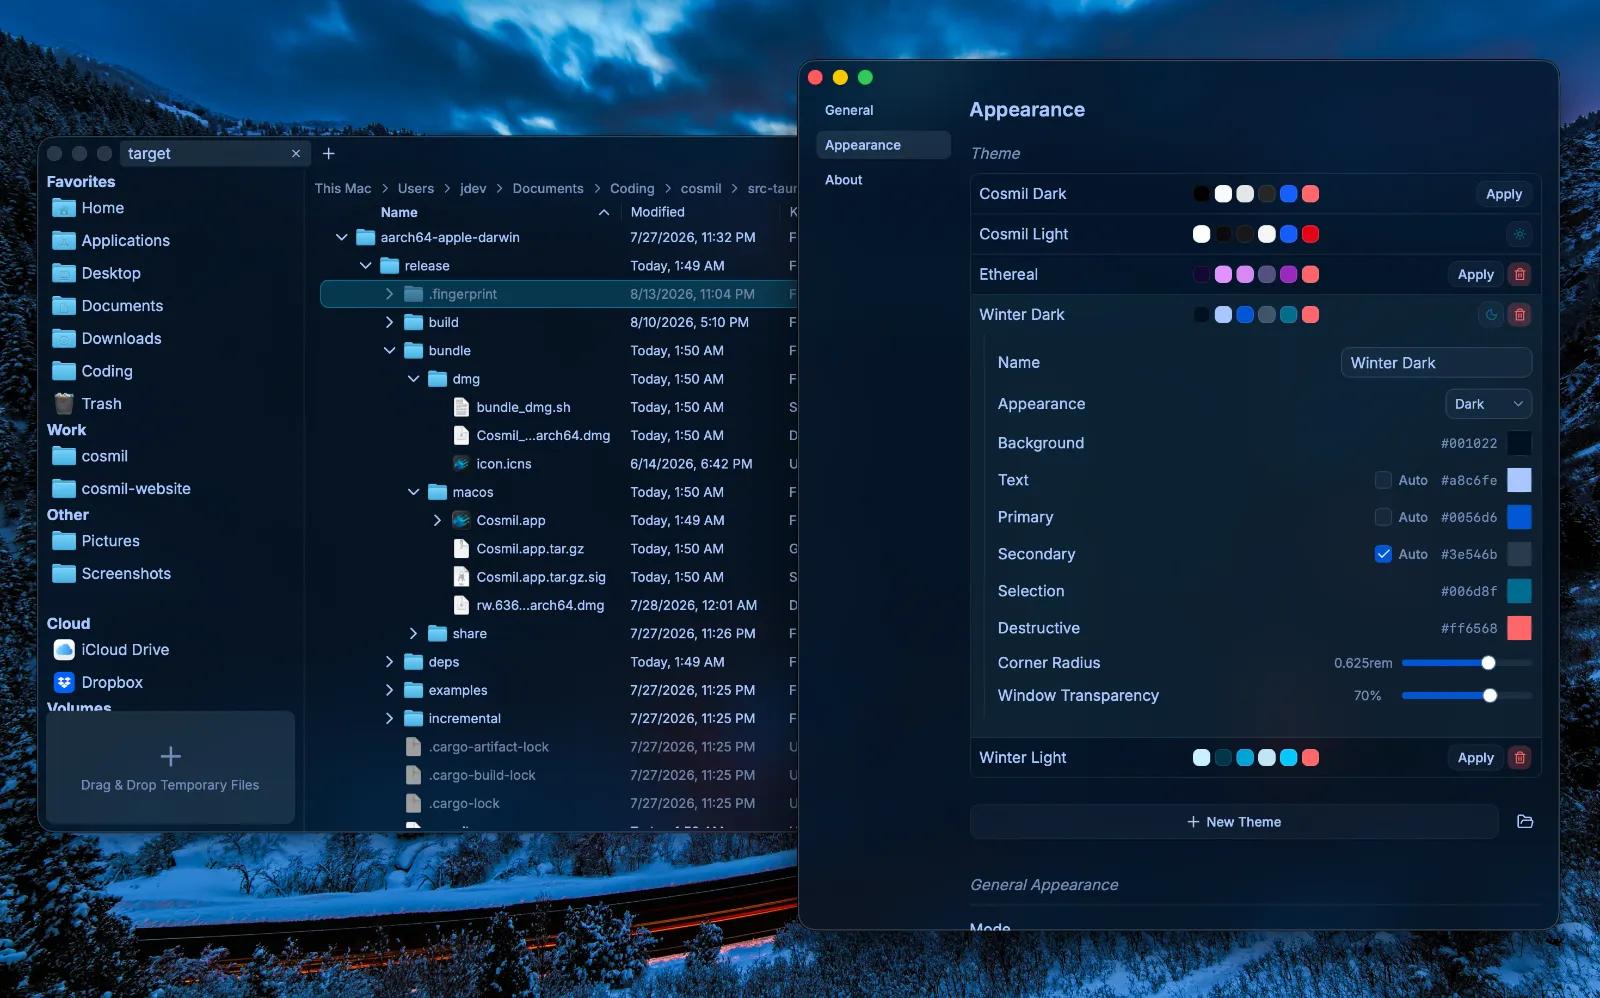Expand the incremental folder
Image resolution: width=1600 pixels, height=998 pixels.
pyautogui.click(x=389, y=719)
